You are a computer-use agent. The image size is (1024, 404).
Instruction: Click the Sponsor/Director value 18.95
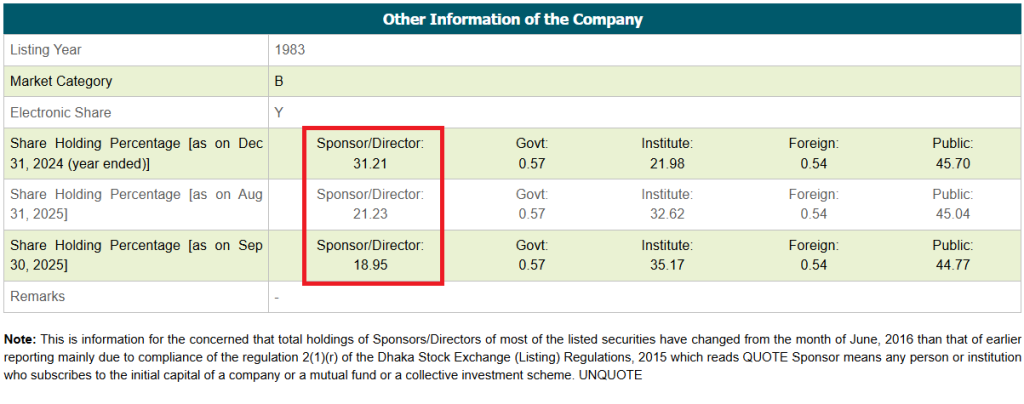point(370,264)
